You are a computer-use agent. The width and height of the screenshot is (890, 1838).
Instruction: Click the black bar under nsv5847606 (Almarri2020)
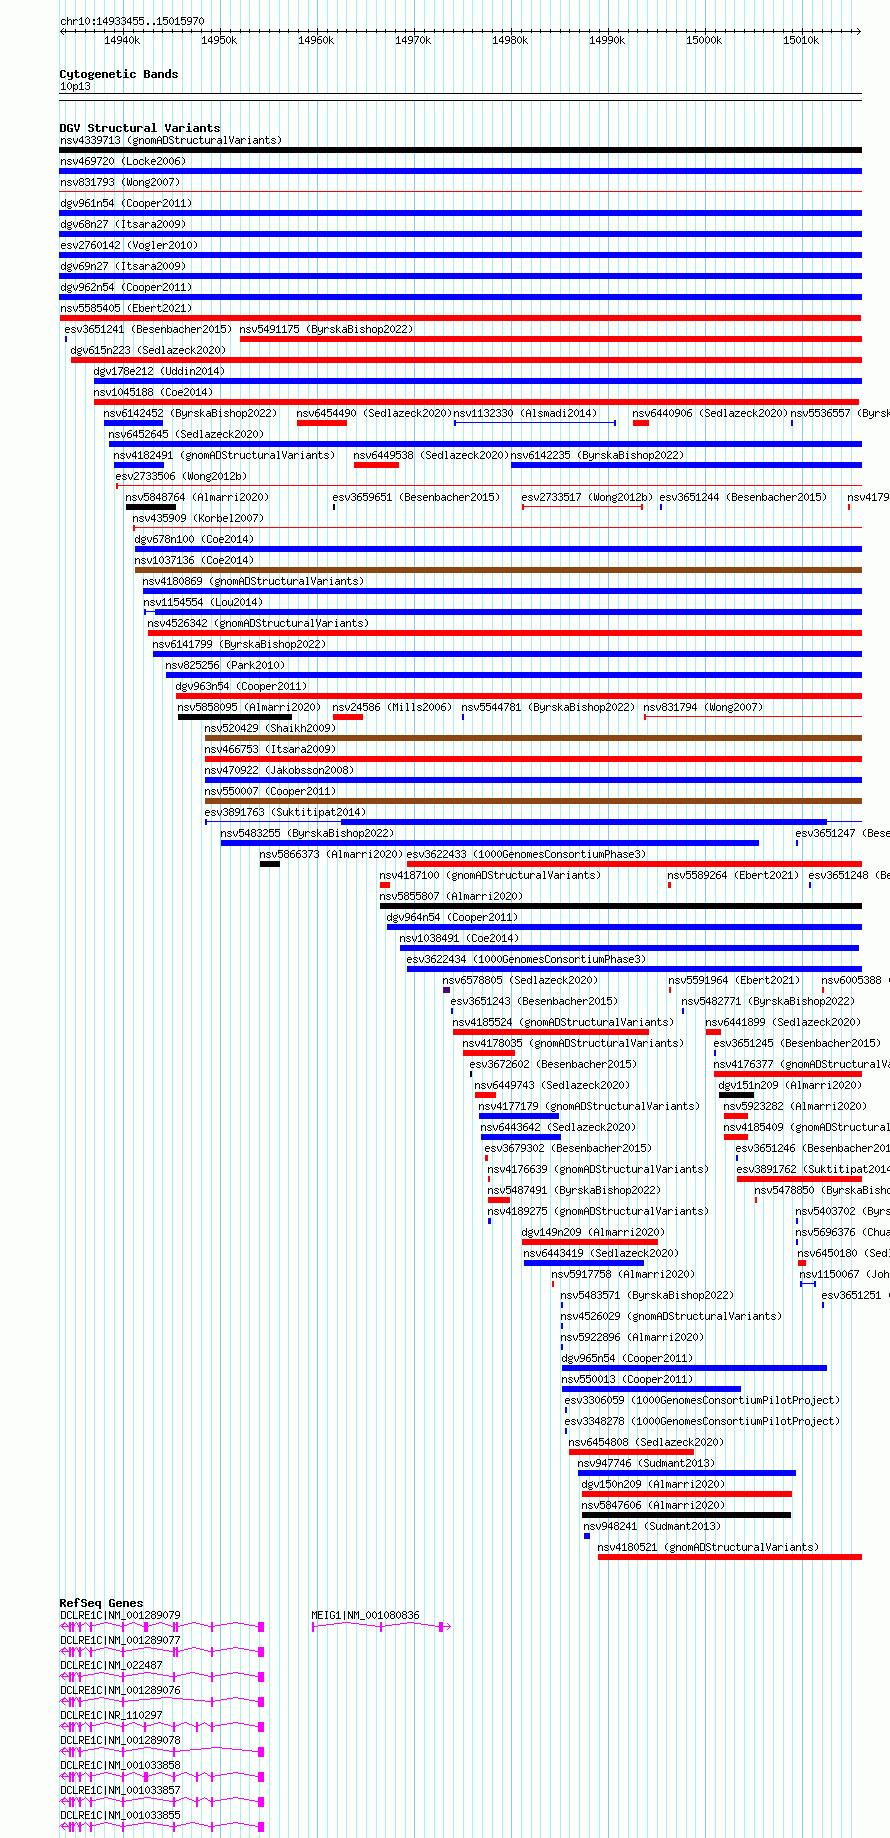pyautogui.click(x=687, y=1515)
